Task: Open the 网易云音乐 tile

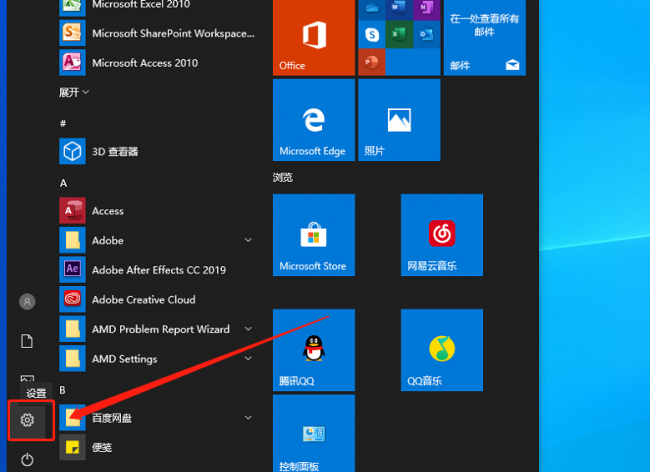Action: click(442, 235)
